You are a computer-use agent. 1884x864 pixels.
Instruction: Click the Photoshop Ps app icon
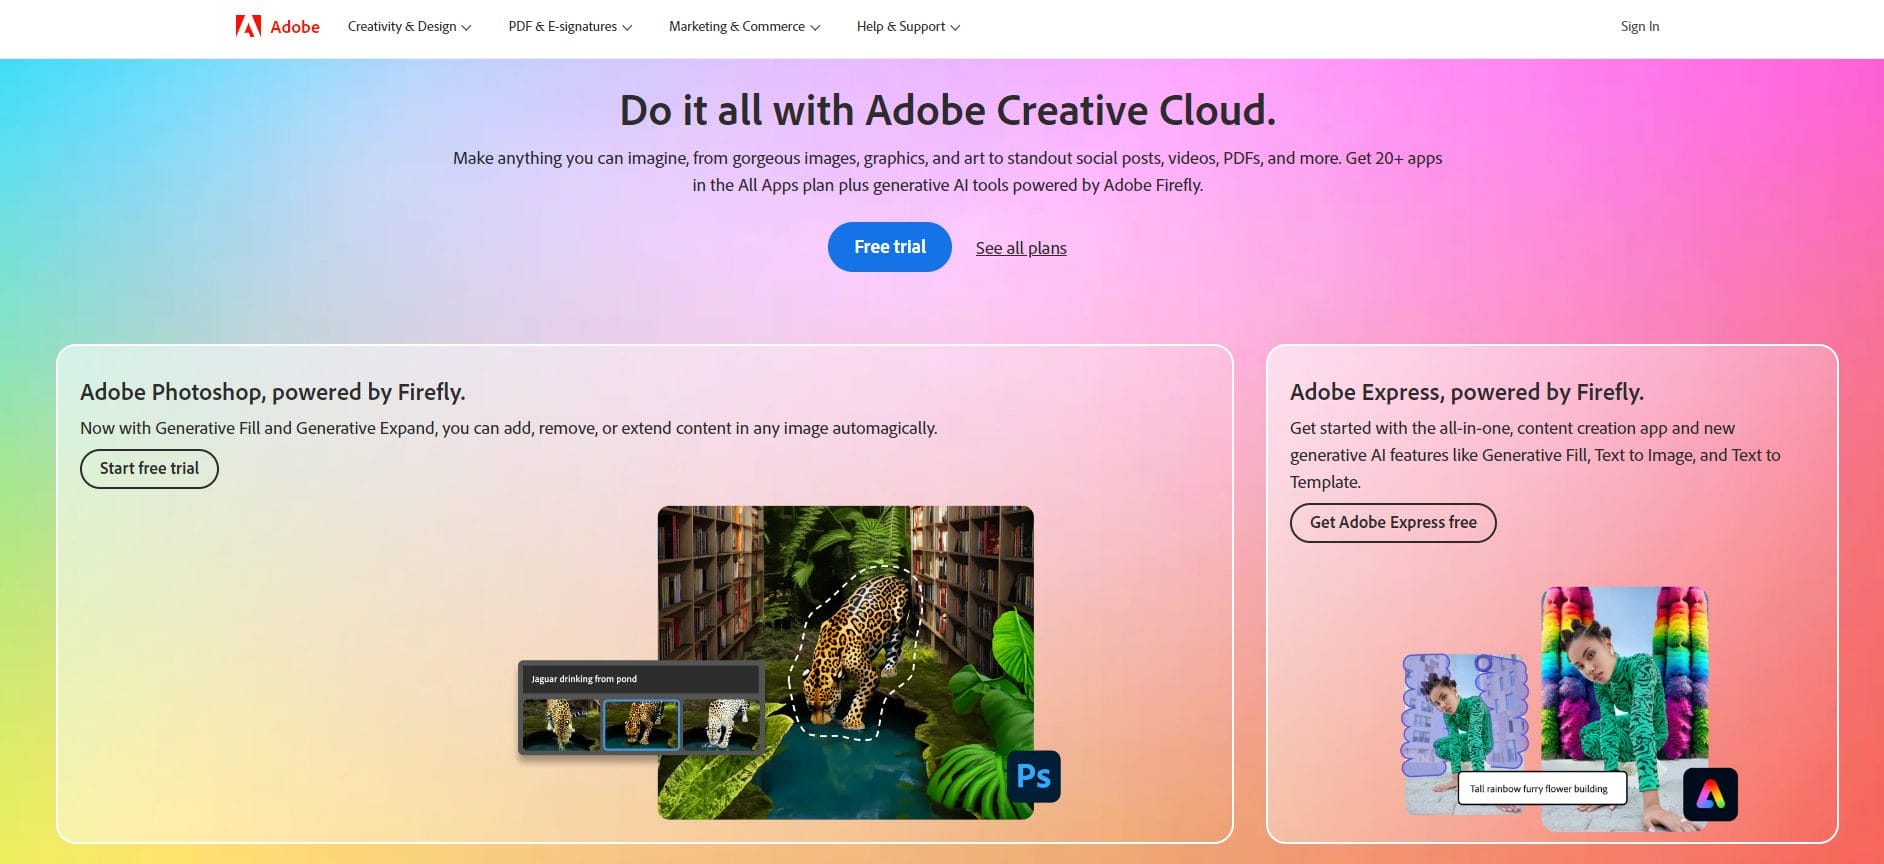point(1033,776)
